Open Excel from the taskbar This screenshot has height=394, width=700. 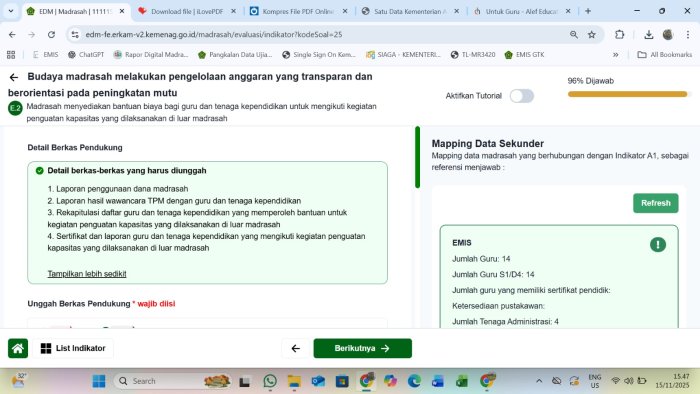point(462,381)
